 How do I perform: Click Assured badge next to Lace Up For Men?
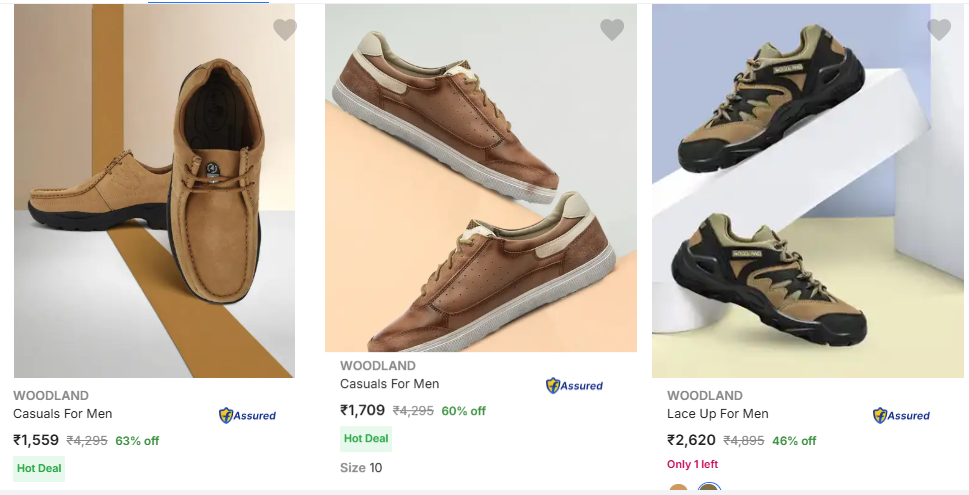pyautogui.click(x=901, y=415)
